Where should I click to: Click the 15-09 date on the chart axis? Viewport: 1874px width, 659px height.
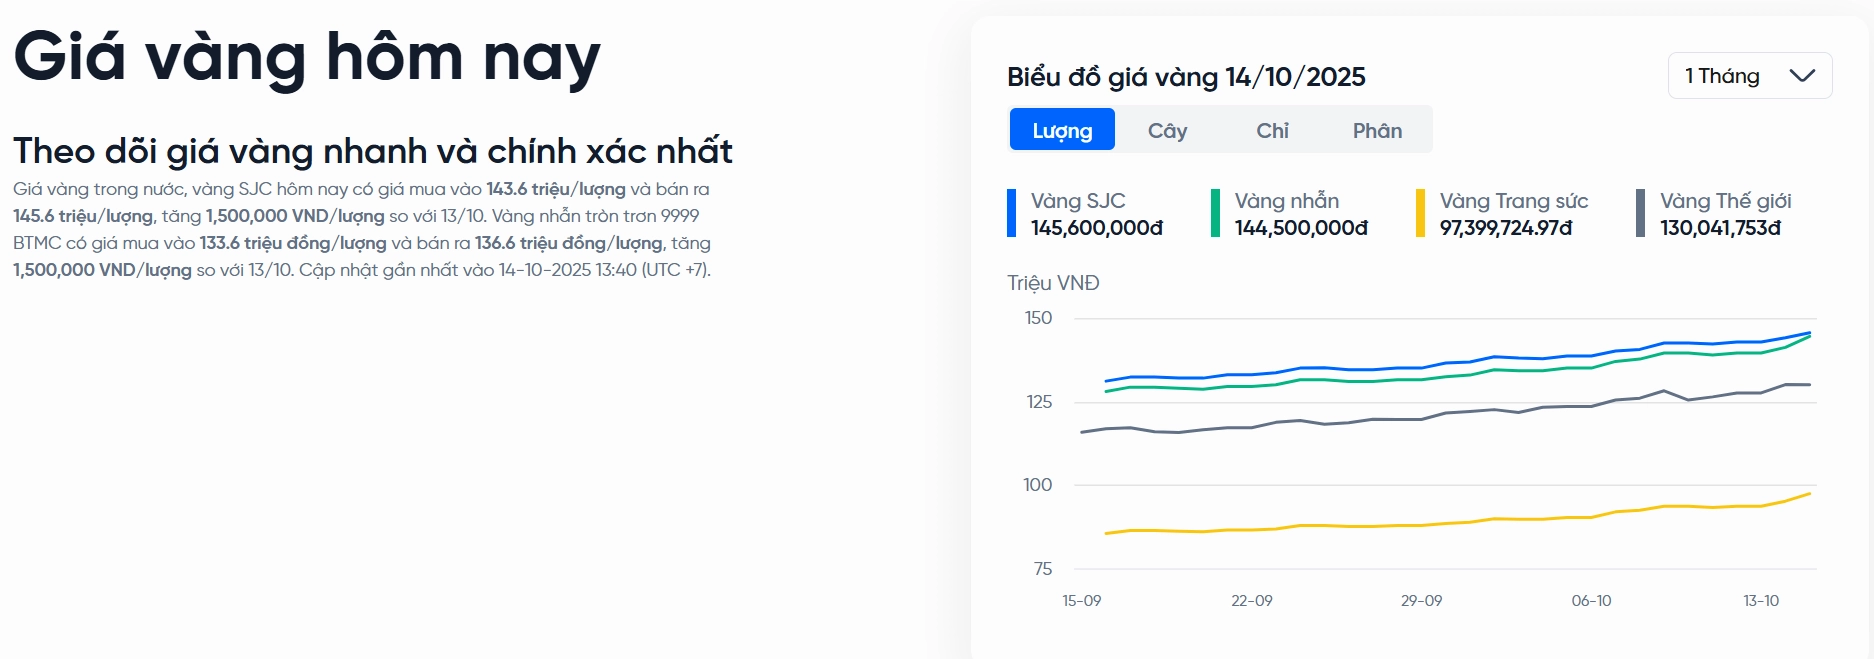pyautogui.click(x=1081, y=601)
